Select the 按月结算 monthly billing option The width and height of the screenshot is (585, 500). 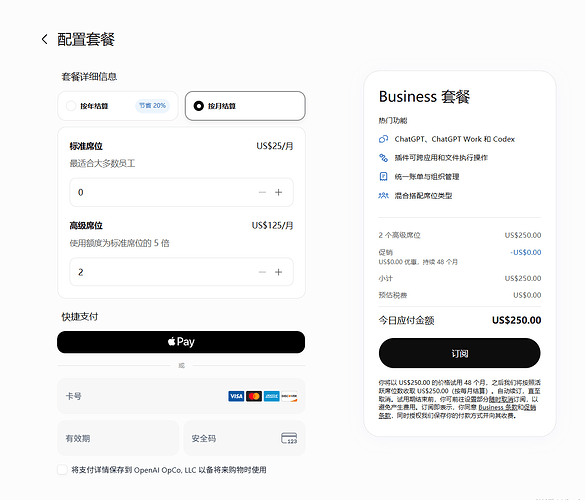tap(245, 106)
